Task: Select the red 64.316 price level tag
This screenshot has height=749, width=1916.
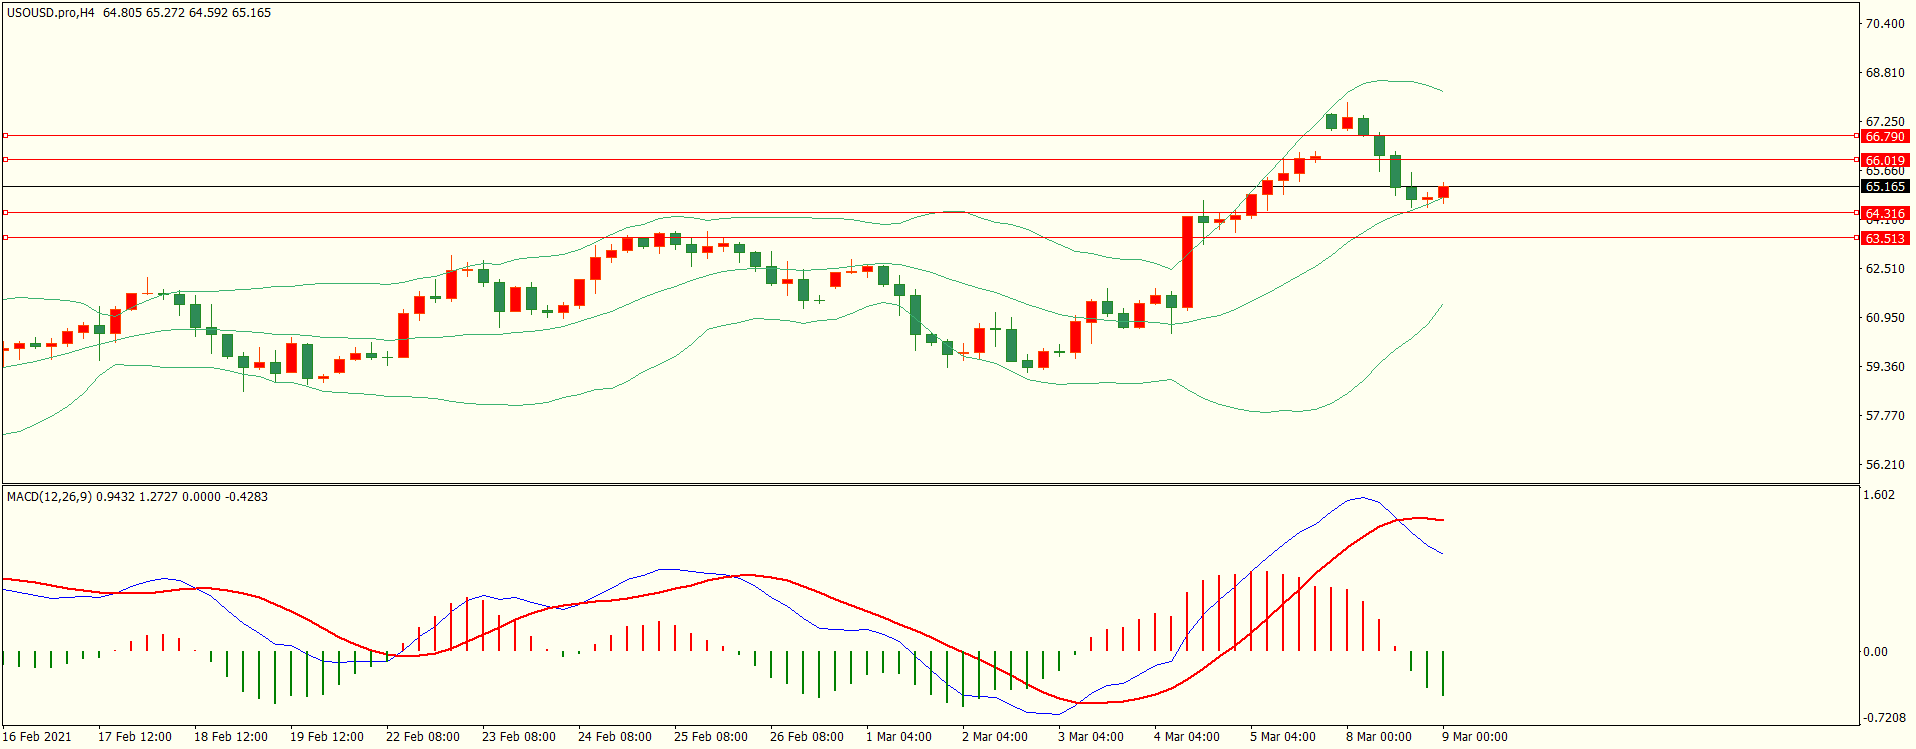Action: [1885, 213]
